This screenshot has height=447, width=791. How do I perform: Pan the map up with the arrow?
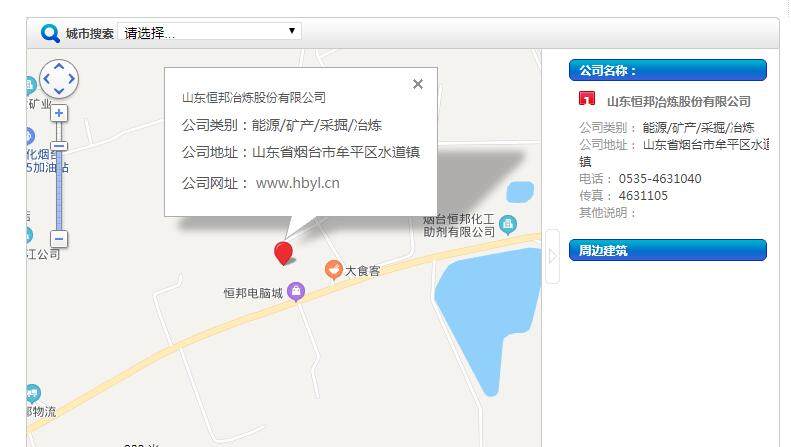59,66
